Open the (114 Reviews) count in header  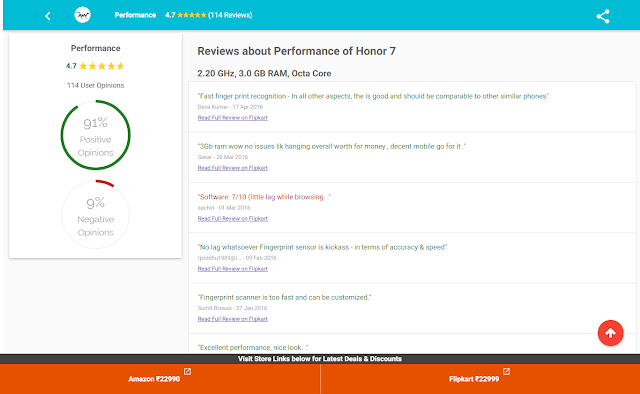coord(230,15)
